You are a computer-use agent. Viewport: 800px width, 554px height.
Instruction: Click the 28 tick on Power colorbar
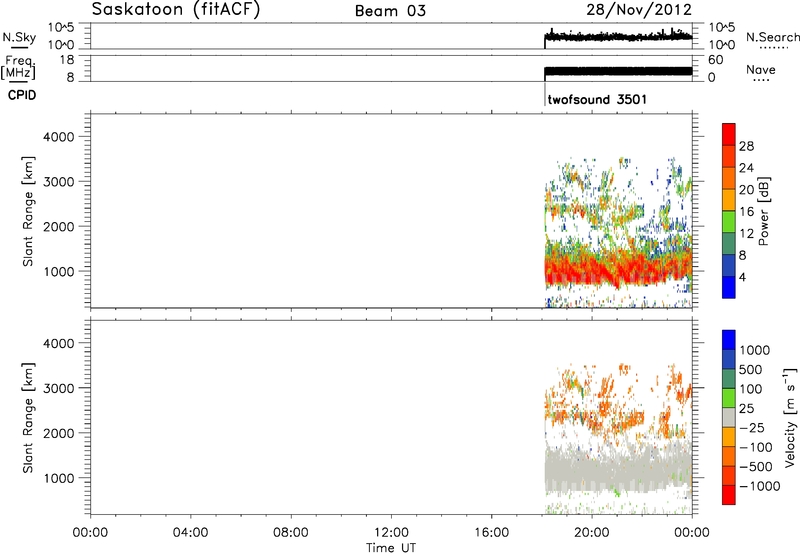[746, 146]
